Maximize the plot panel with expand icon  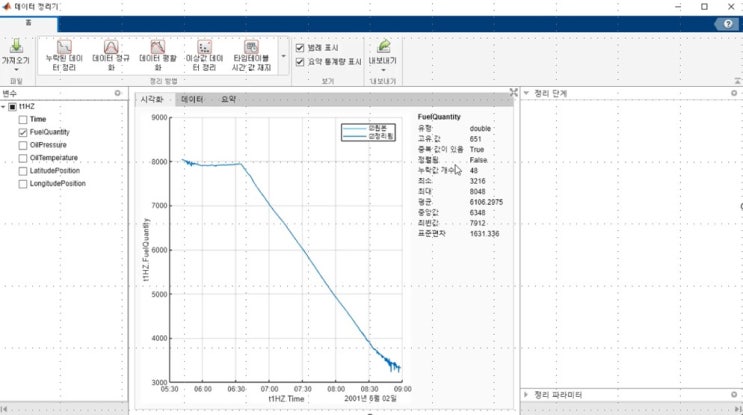click(x=514, y=92)
